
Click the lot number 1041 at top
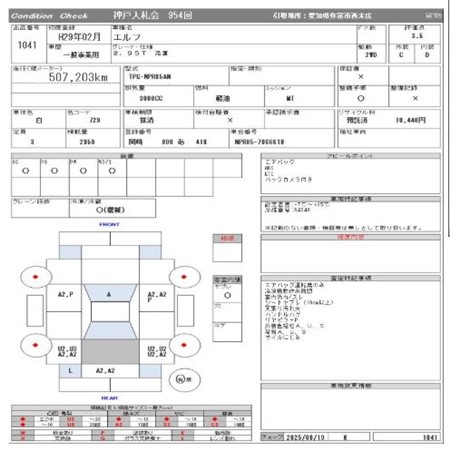pyautogui.click(x=27, y=45)
